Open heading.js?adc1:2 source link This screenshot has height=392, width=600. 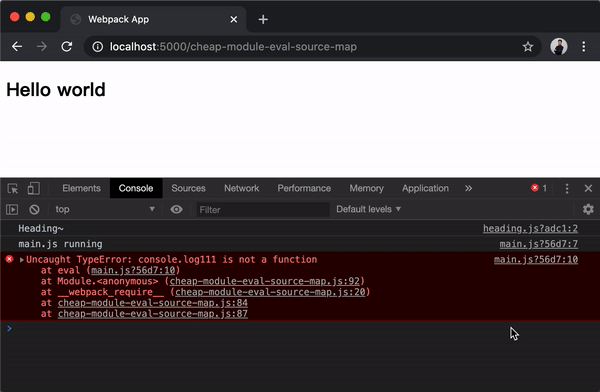click(x=530, y=229)
